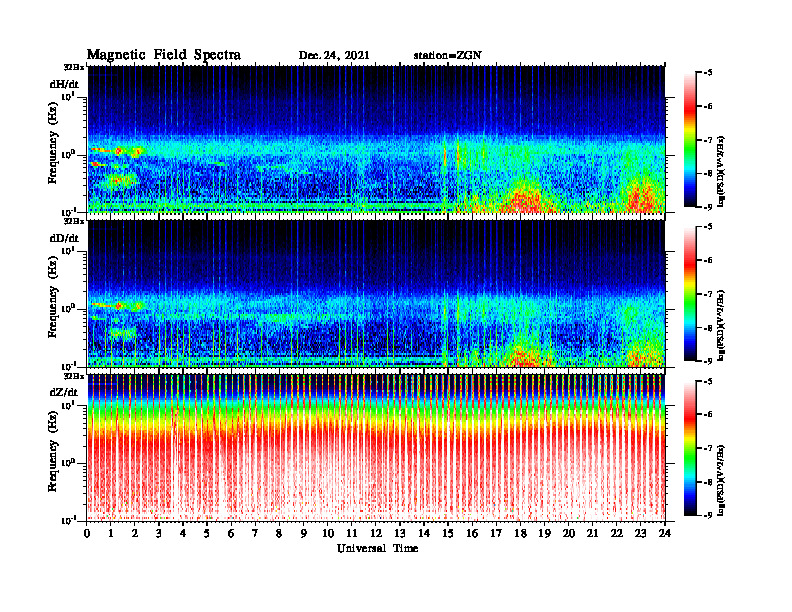The height and width of the screenshot is (612, 792).
Task: Click the "-5" tick on dH/dt color scale
Action: [x=708, y=73]
